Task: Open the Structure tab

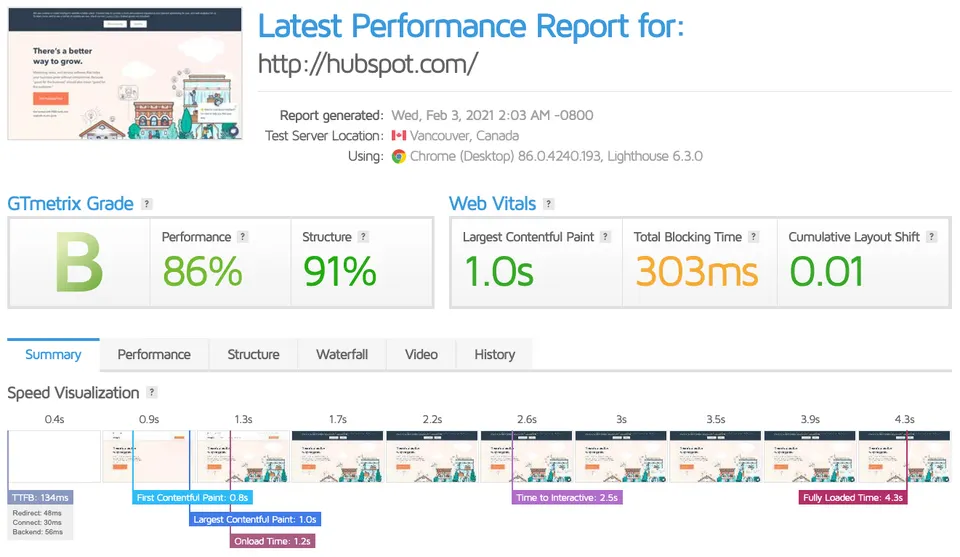Action: (x=253, y=354)
